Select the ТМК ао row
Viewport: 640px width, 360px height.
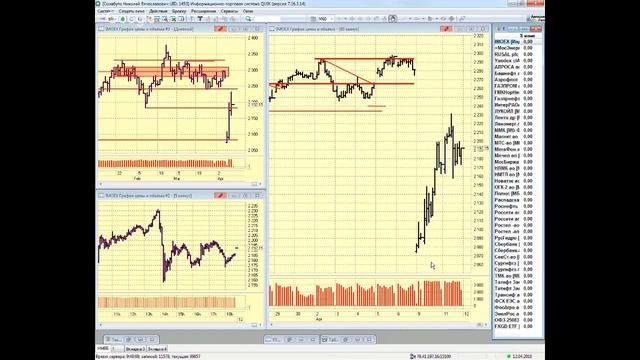(518, 276)
